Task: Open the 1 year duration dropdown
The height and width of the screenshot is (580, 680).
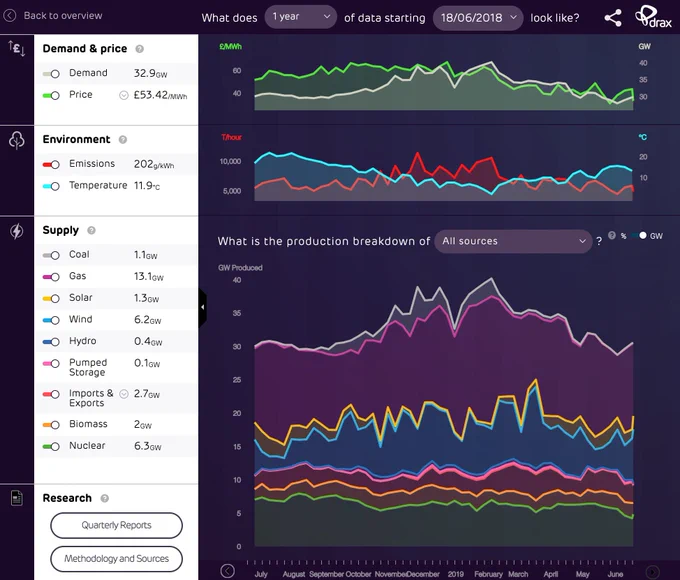Action: click(301, 17)
